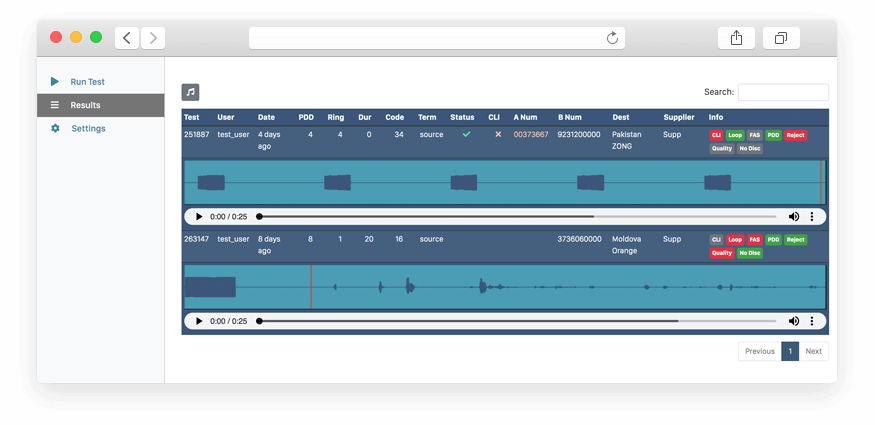Sort table by PDD column
Image resolution: width=875 pixels, height=425 pixels.
306,118
